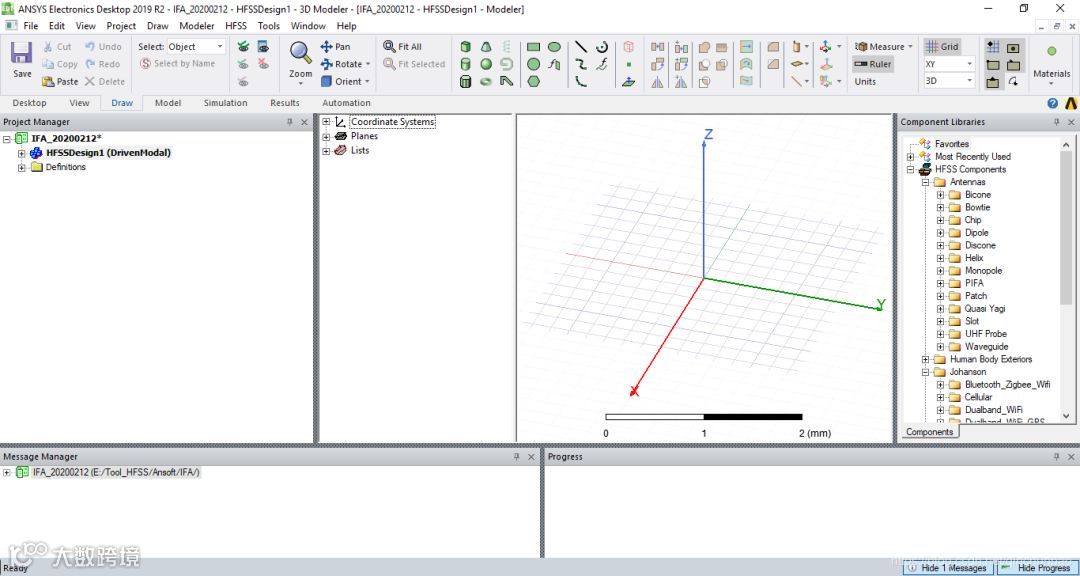The width and height of the screenshot is (1080, 576).
Task: Select the draw spline tool
Action: 581,64
